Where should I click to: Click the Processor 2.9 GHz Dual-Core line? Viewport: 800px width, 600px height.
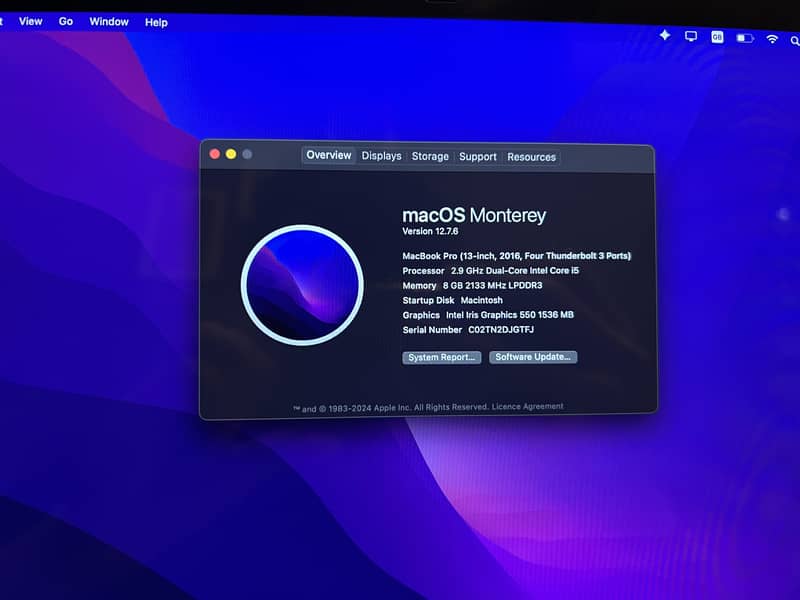490,270
